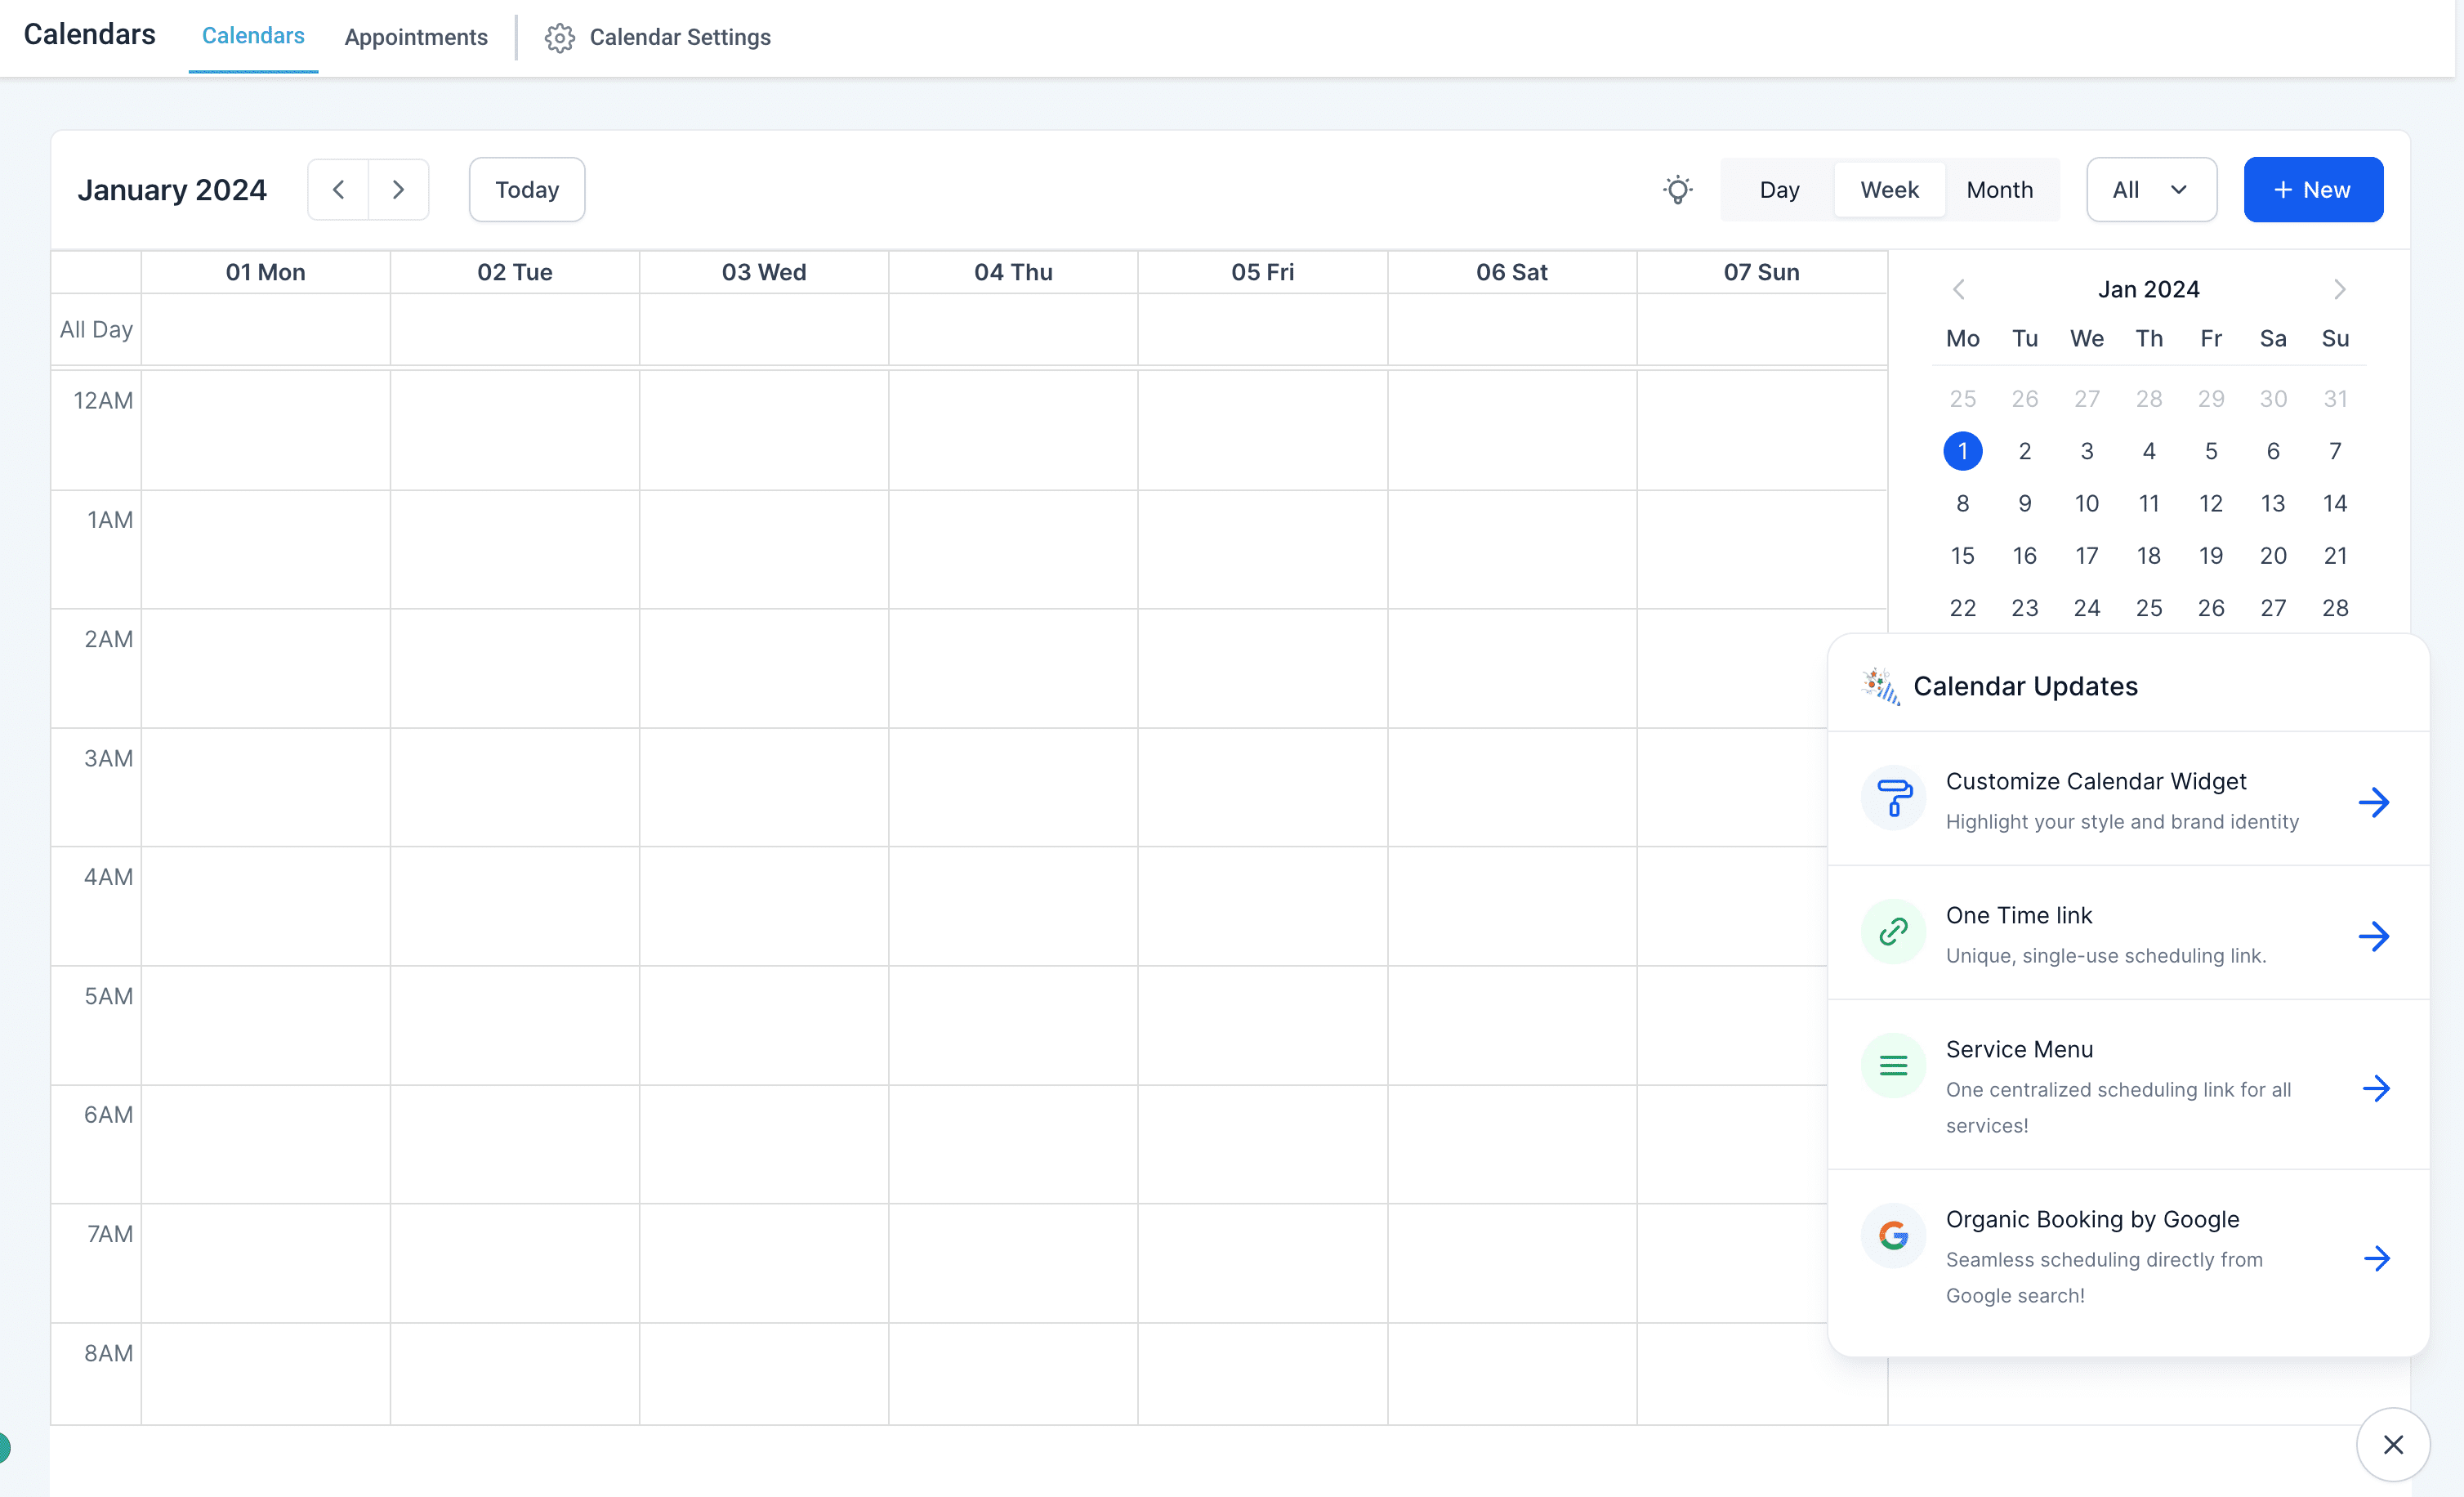Switch to the Appointments tab

[416, 37]
